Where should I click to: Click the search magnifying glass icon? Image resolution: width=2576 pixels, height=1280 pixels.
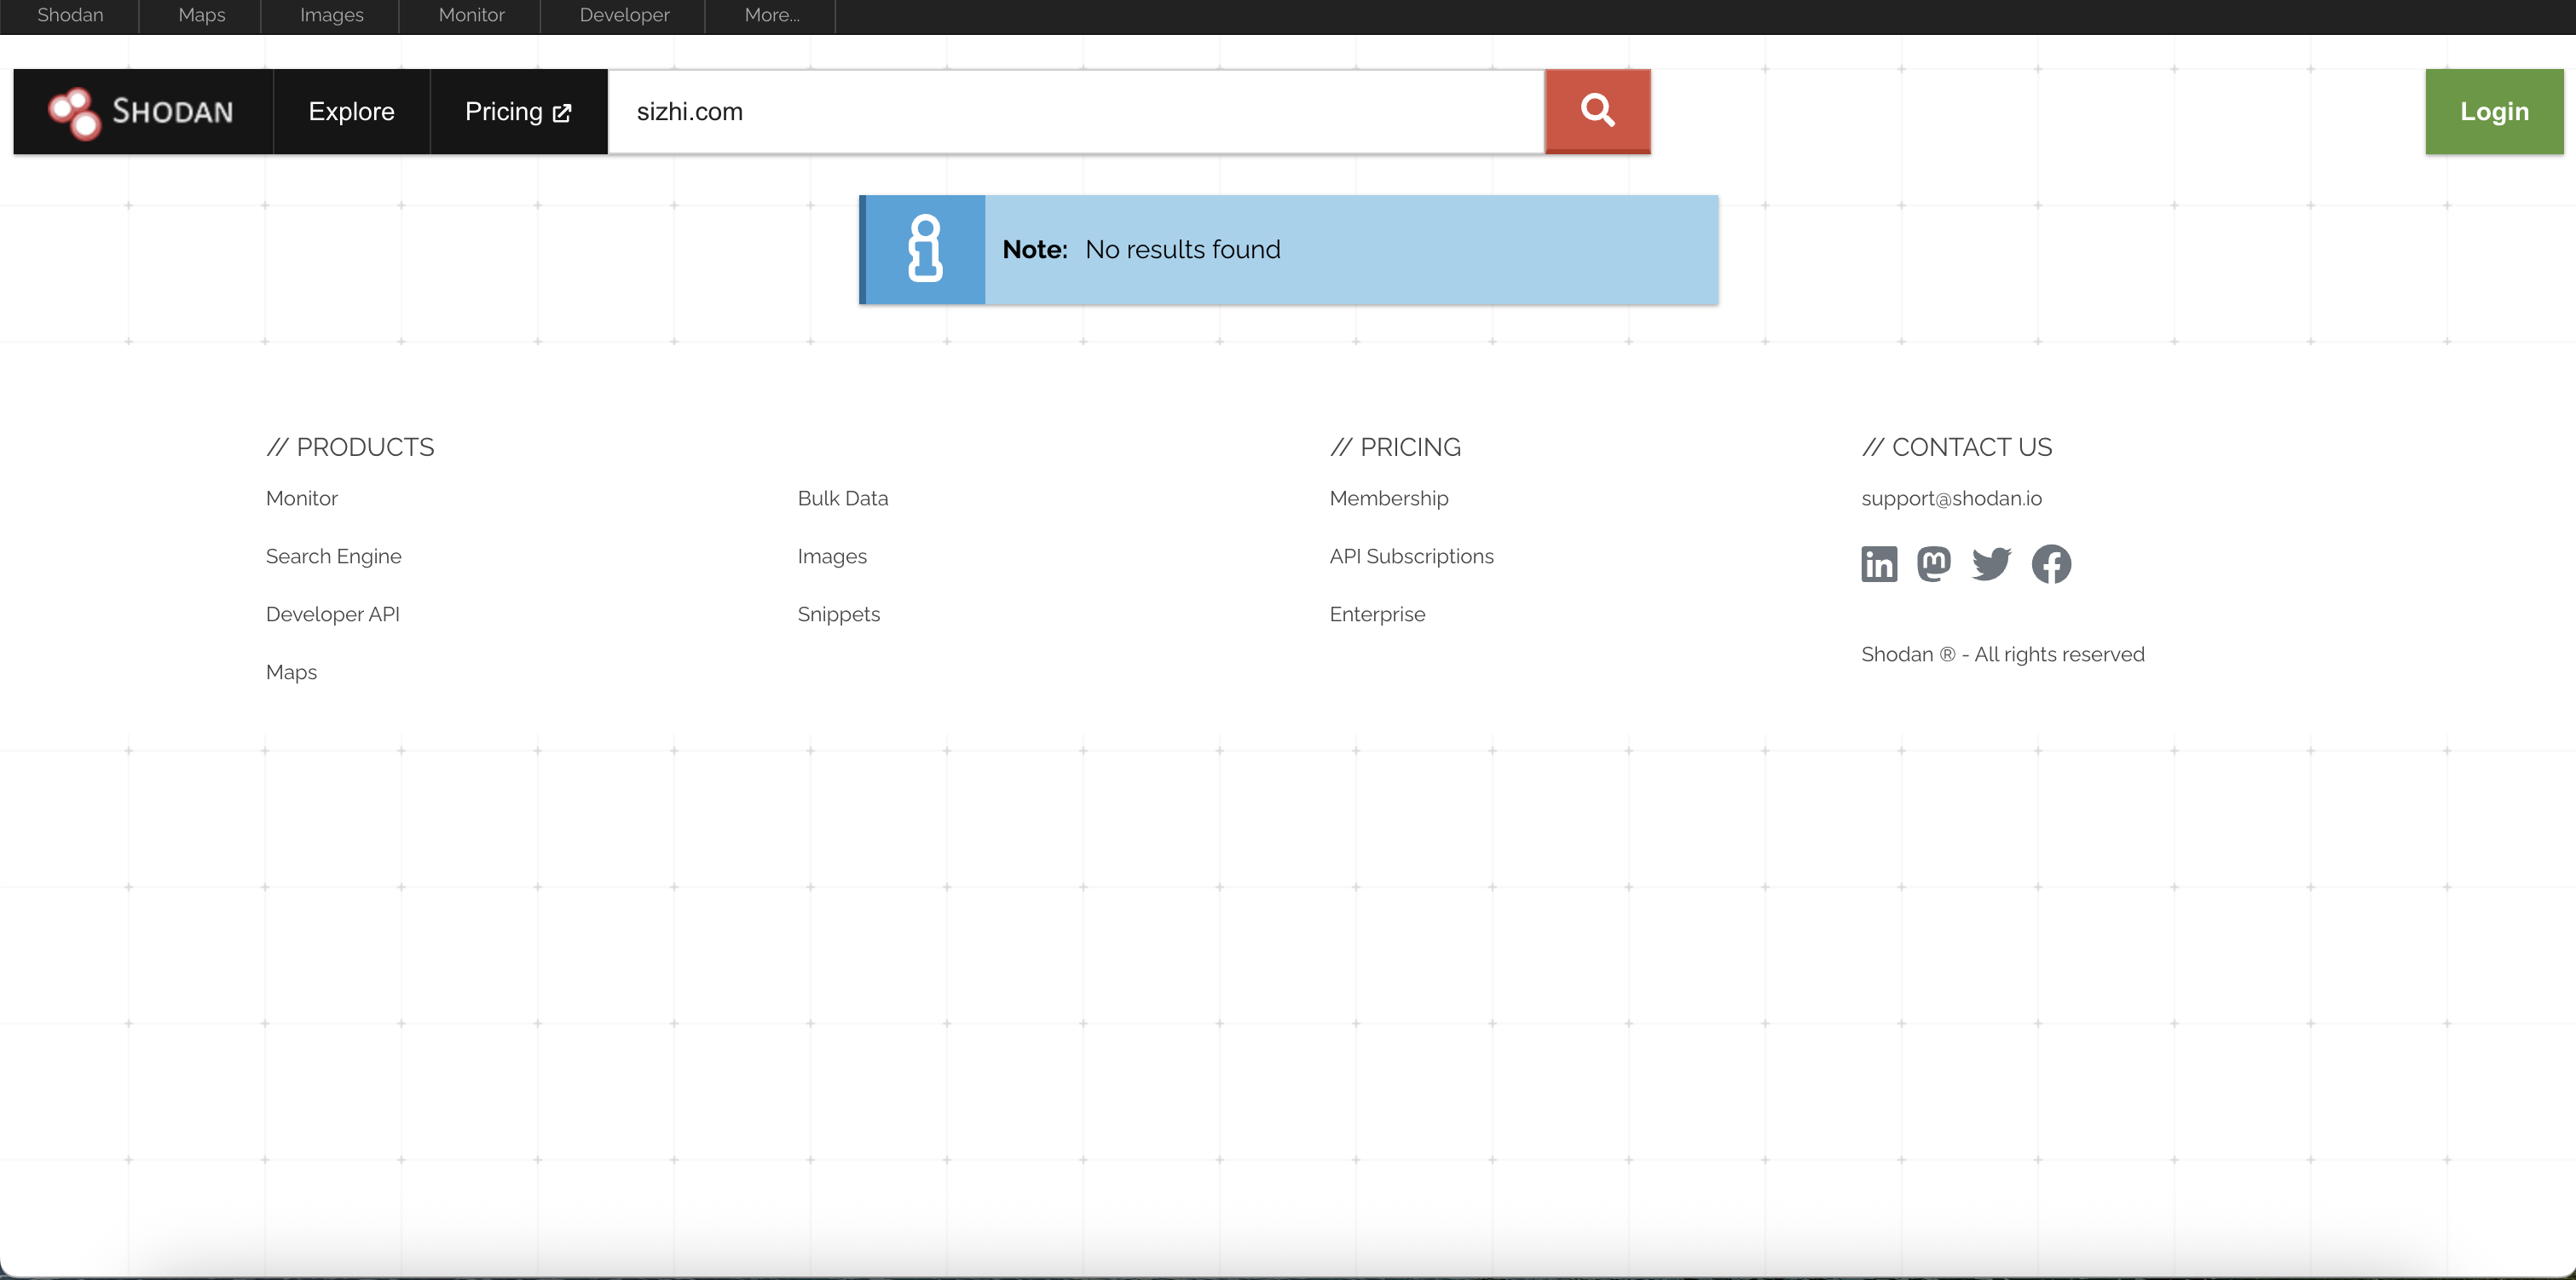[x=1596, y=111]
